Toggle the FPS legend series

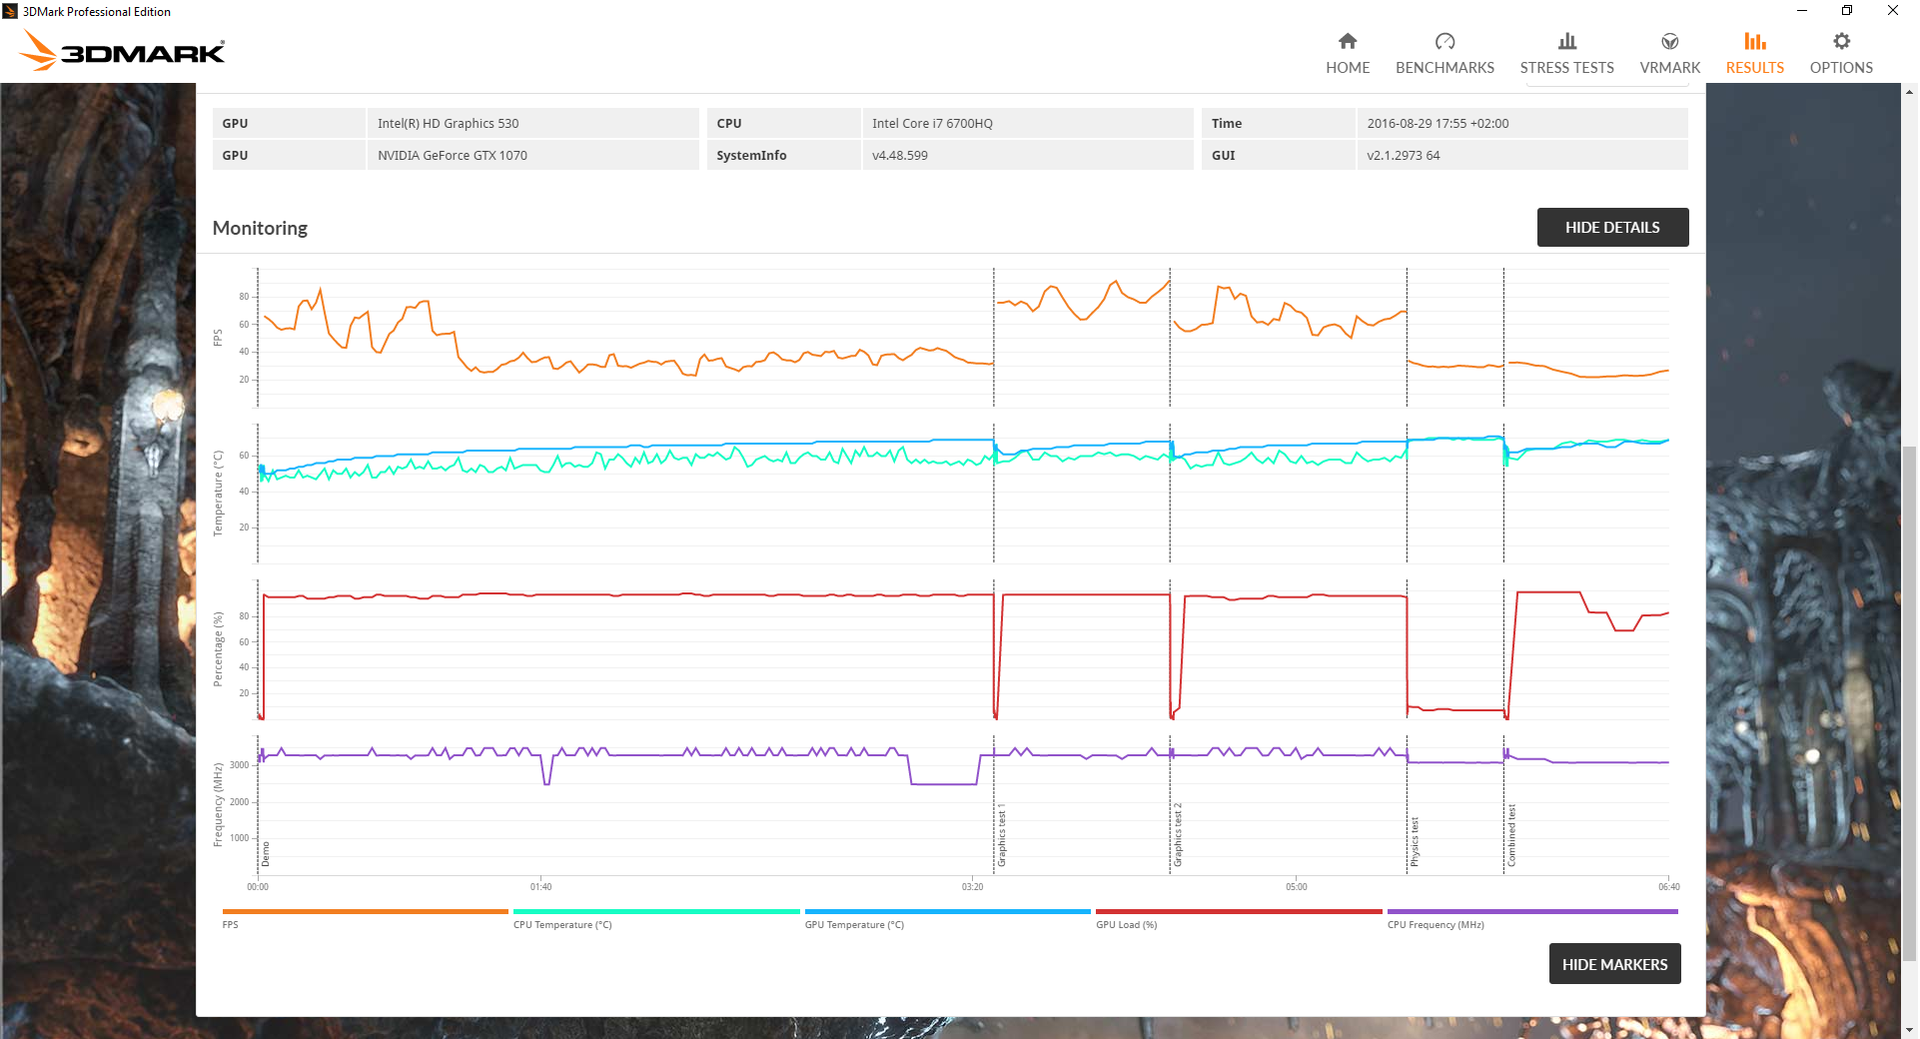tap(230, 925)
